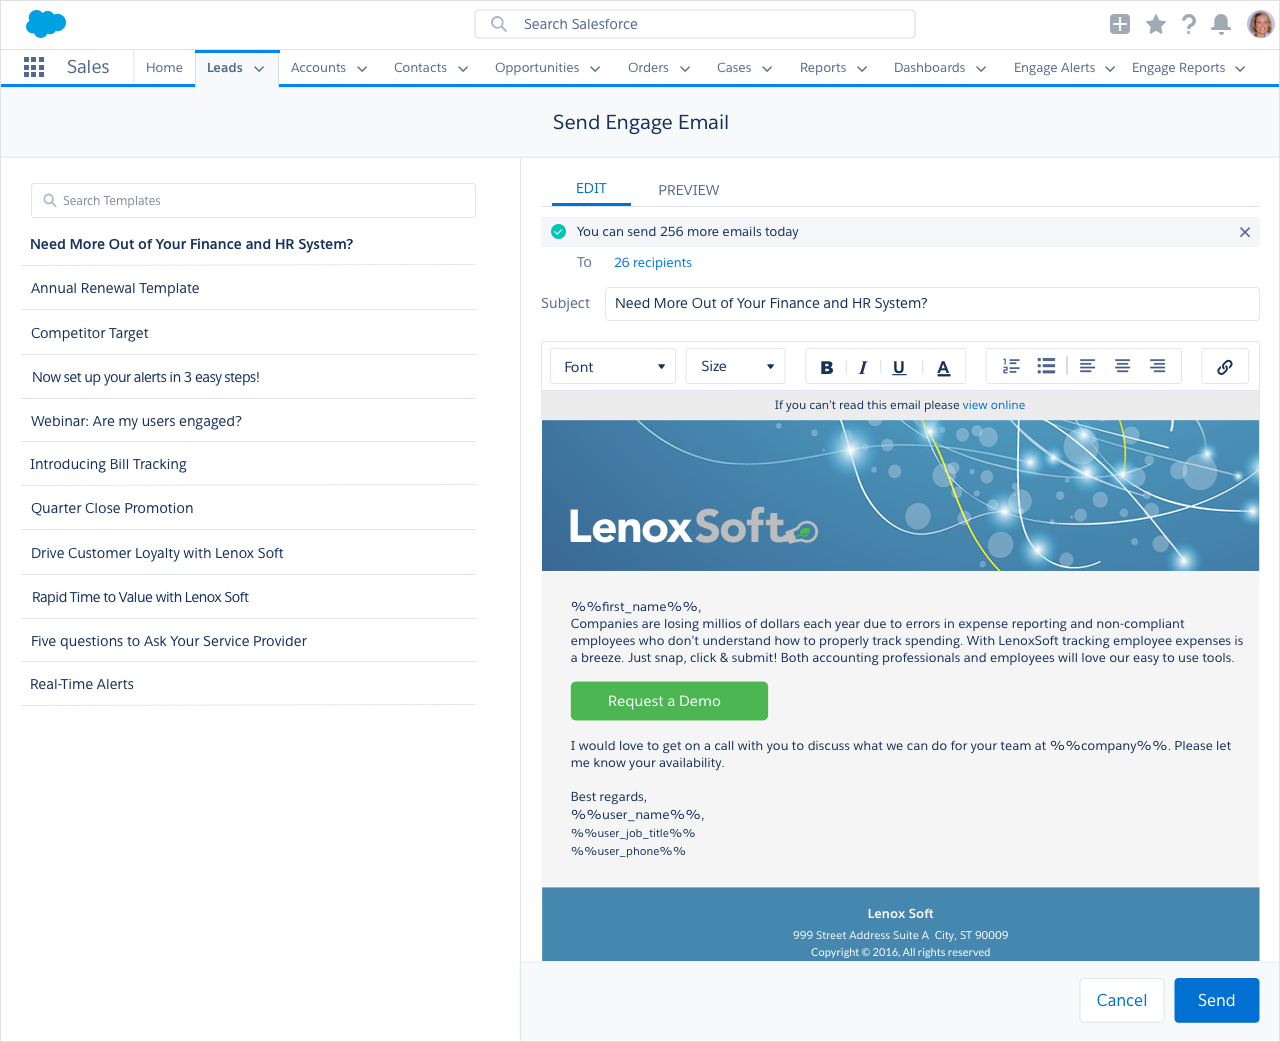1280x1042 pixels.
Task: Click the green success check icon
Action: (559, 232)
